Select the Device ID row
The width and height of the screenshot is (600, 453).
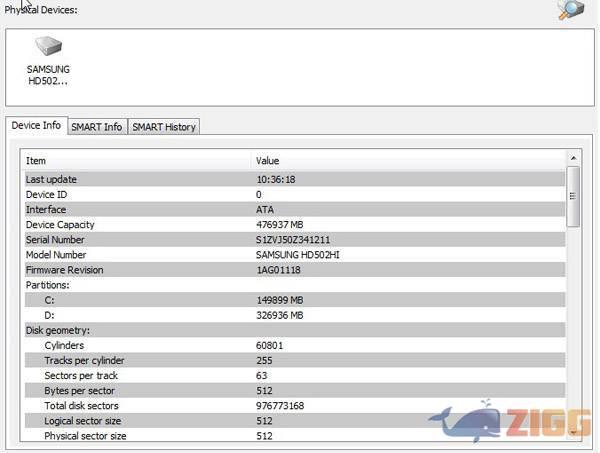click(x=295, y=194)
